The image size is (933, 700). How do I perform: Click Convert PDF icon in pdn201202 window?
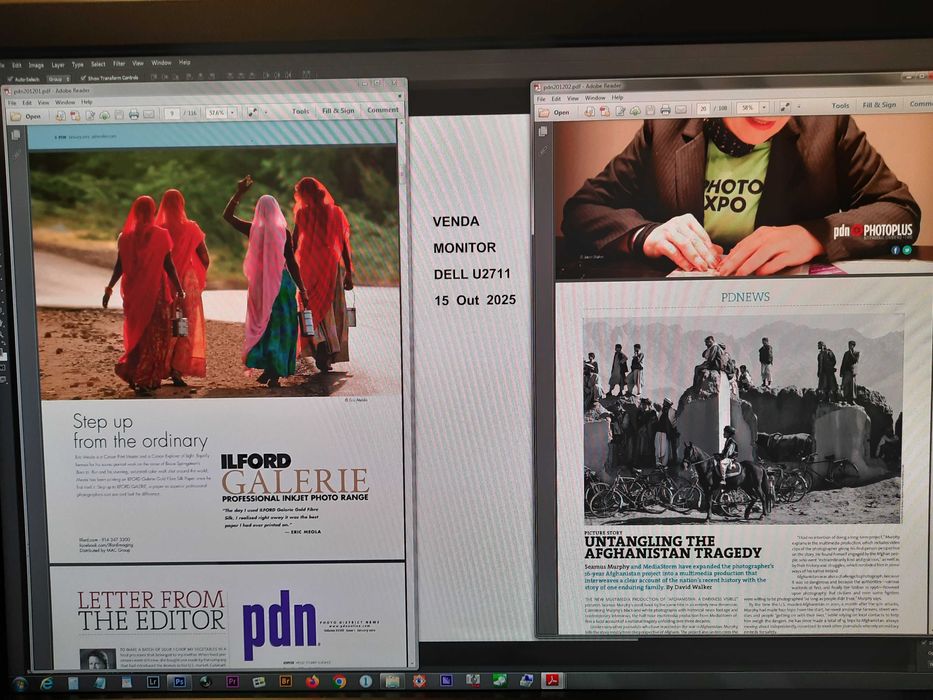pos(605,111)
